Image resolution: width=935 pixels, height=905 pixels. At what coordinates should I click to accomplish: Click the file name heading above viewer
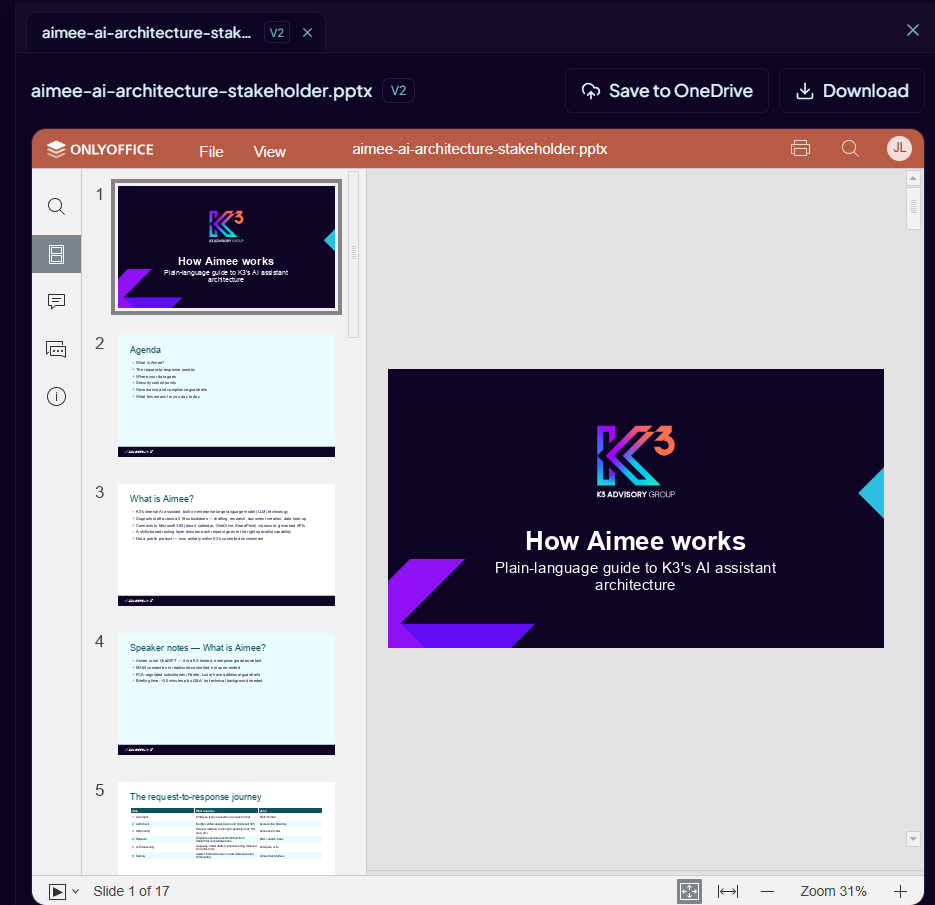pyautogui.click(x=202, y=91)
